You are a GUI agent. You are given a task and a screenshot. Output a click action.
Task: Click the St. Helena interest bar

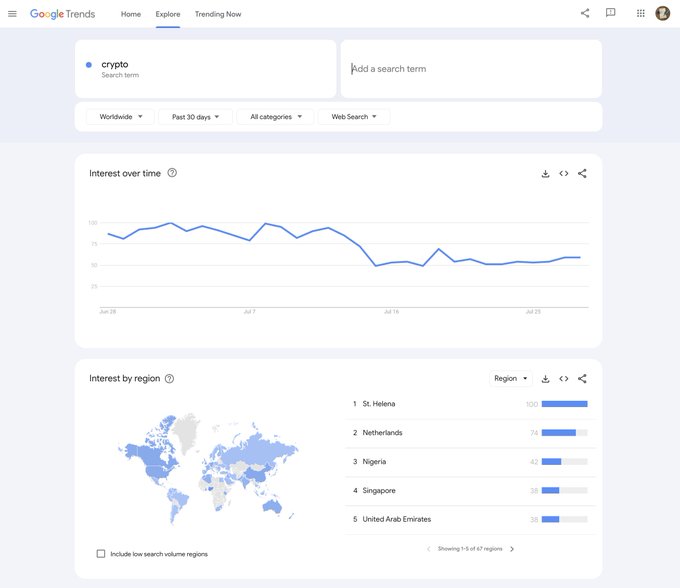pyautogui.click(x=565, y=404)
